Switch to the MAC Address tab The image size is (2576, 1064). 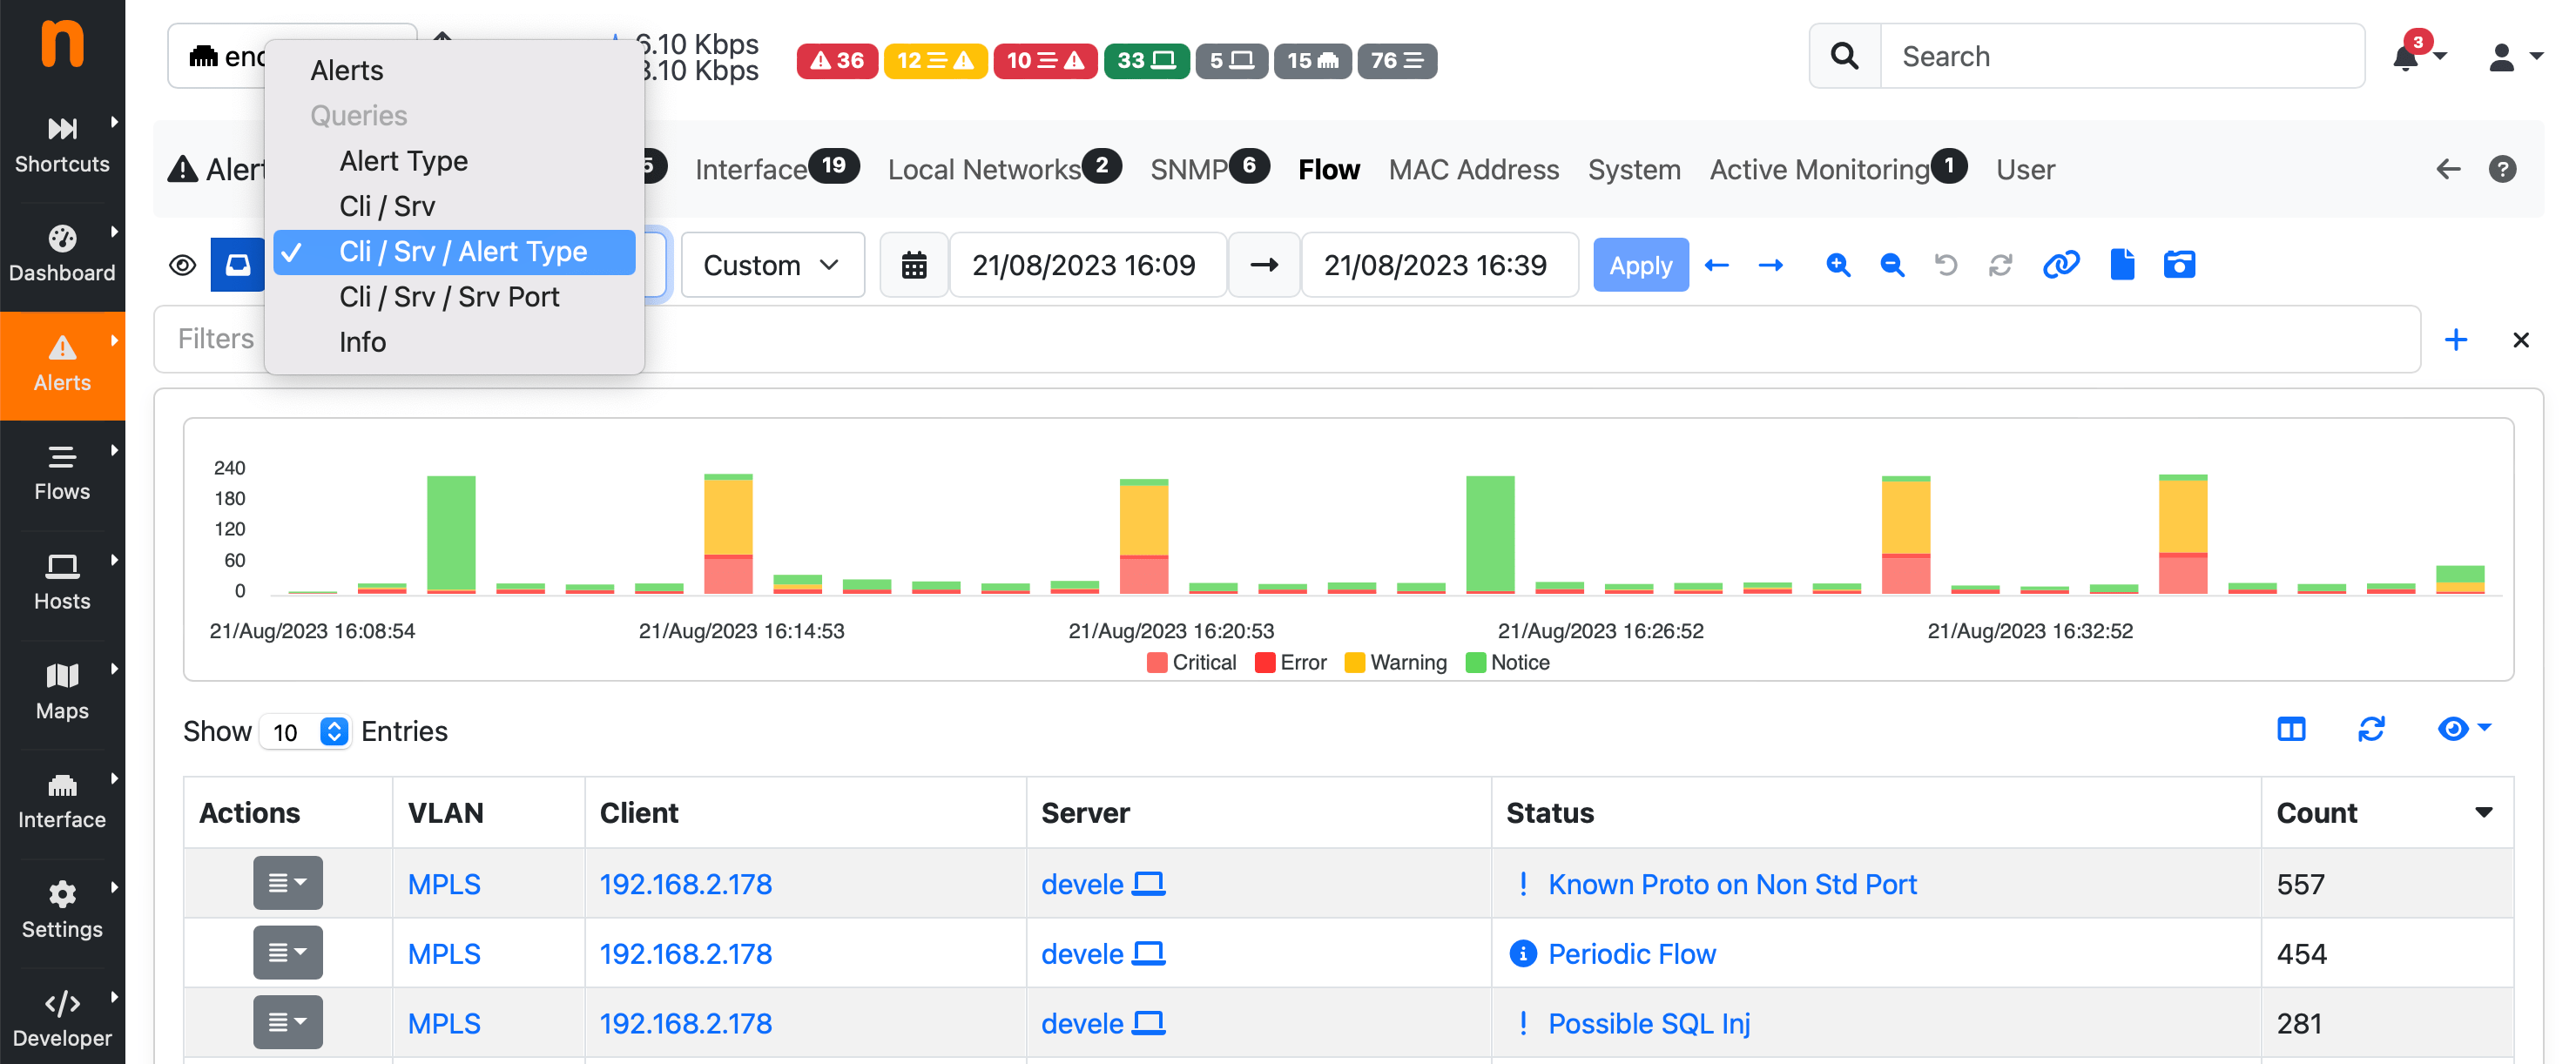pos(1473,169)
